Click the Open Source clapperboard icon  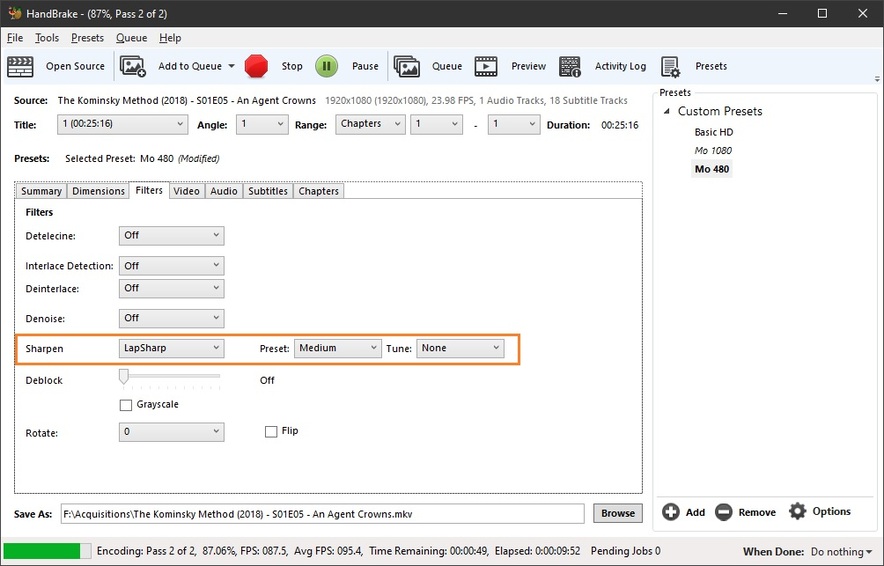pyautogui.click(x=20, y=67)
